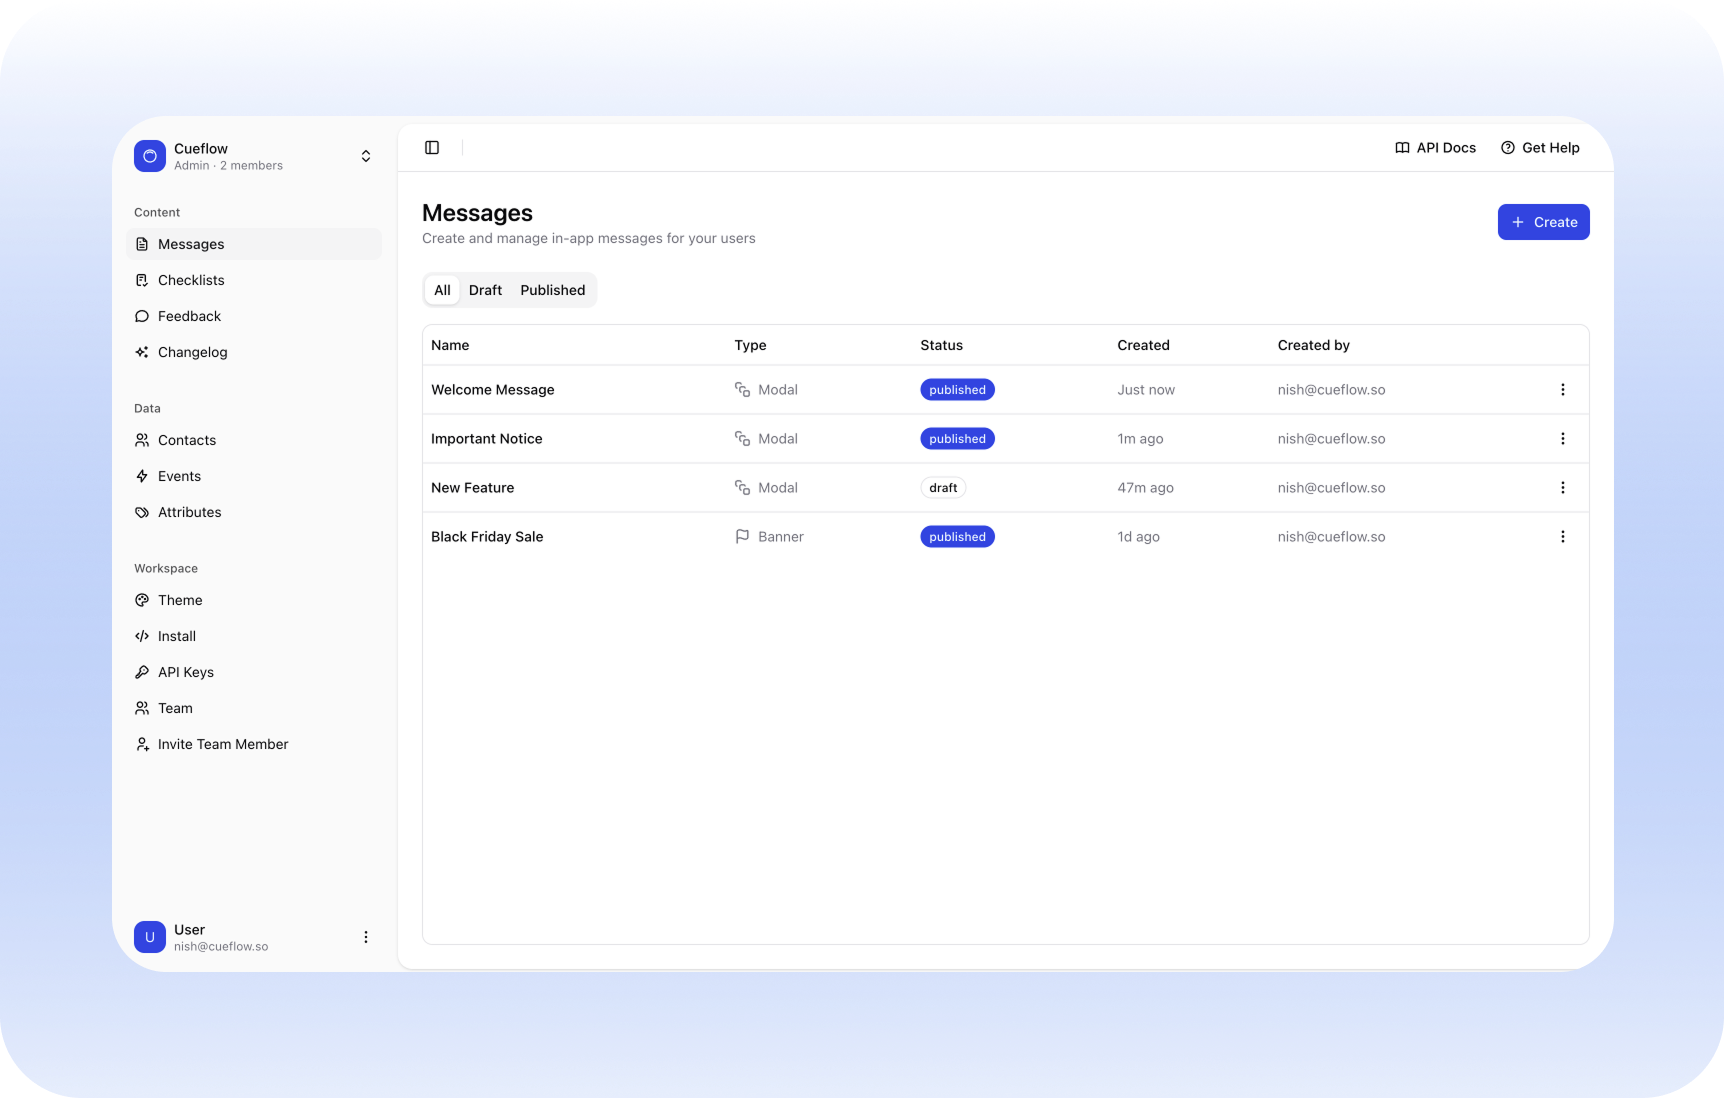Switch to the Draft filter tab
Viewport: 1724px width, 1098px height.
click(x=486, y=290)
